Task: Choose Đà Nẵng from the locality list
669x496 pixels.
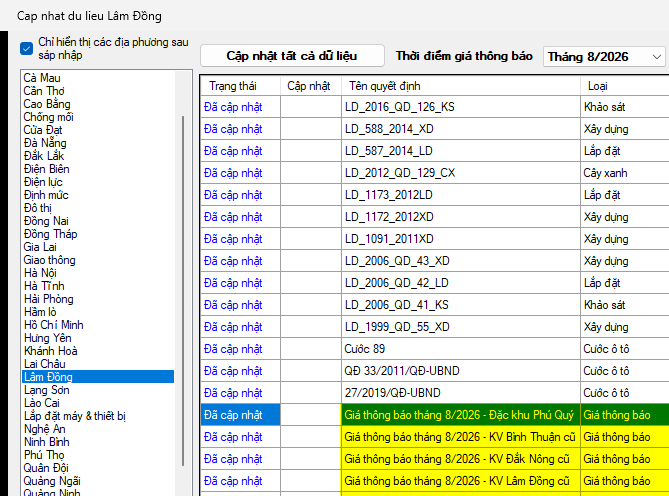Action: [x=45, y=143]
